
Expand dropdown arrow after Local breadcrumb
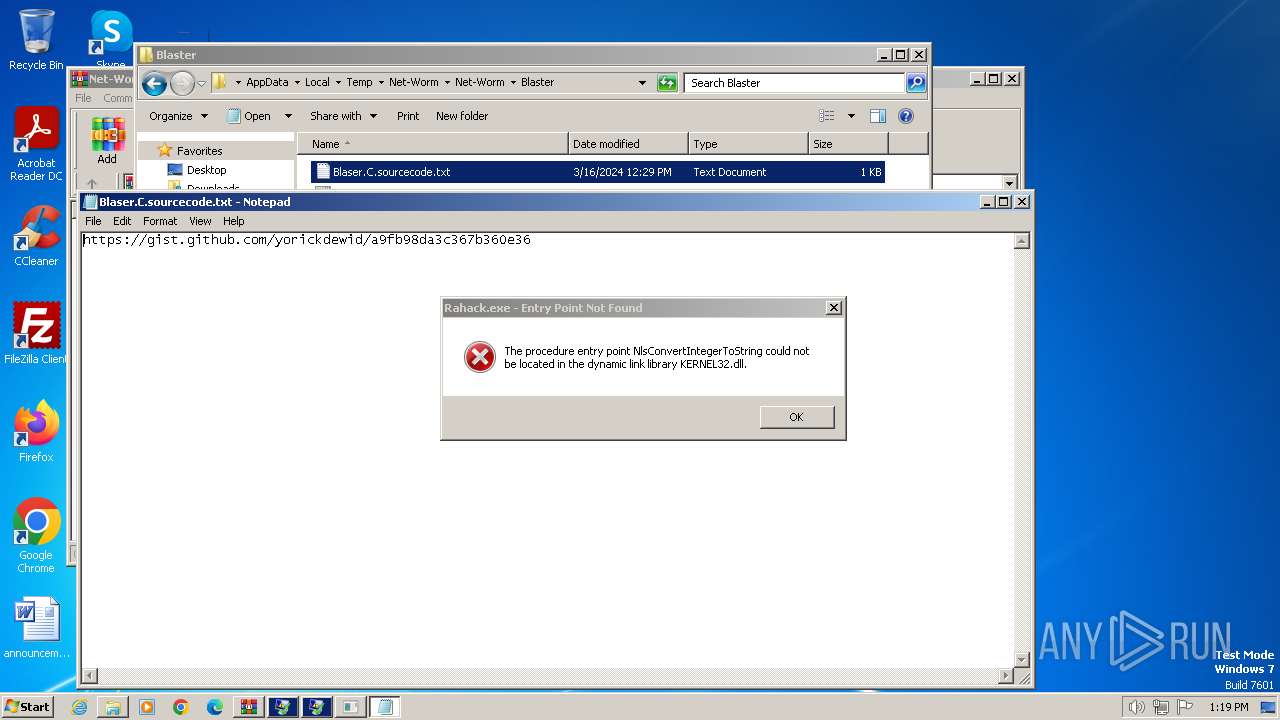tap(338, 83)
